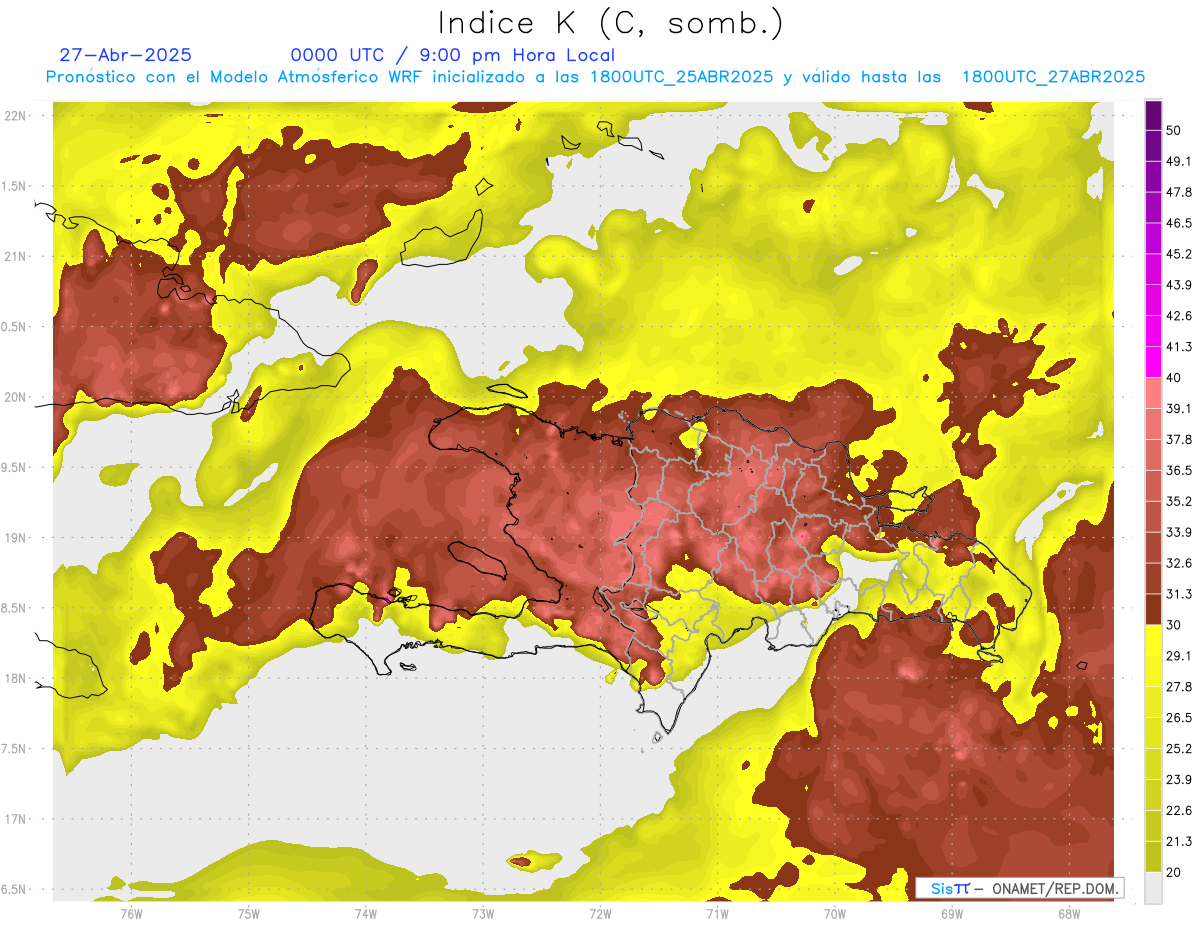Image resolution: width=1200 pixels, height=927 pixels.
Task: Click the '69W' longitude label
Action: pyautogui.click(x=952, y=914)
